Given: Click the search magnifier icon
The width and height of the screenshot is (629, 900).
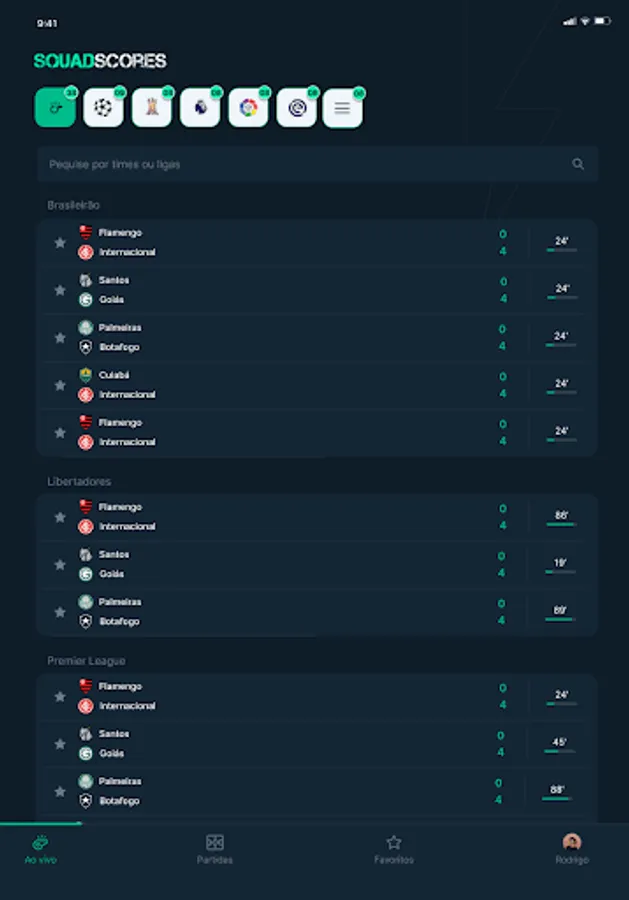Looking at the screenshot, I should click(x=578, y=164).
